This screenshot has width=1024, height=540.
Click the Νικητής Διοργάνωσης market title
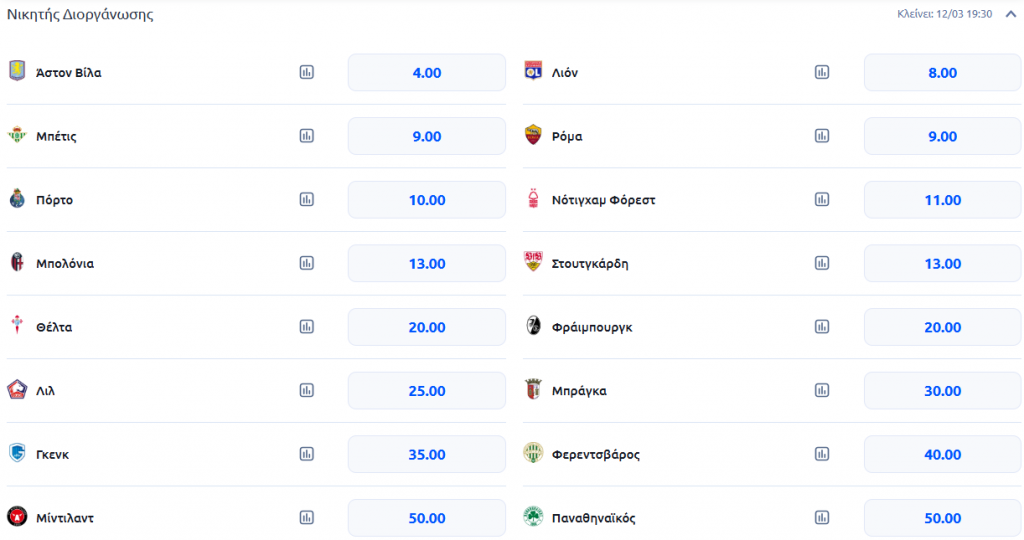(x=80, y=15)
